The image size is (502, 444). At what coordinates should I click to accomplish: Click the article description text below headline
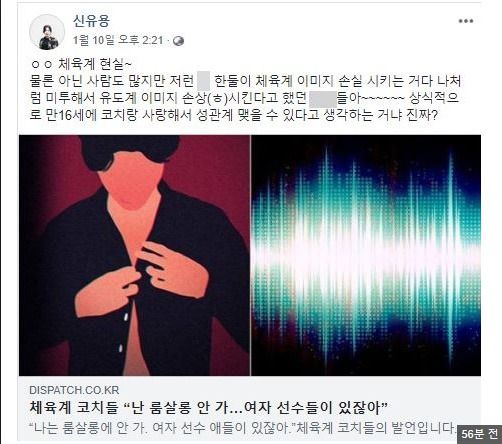[x=242, y=428]
